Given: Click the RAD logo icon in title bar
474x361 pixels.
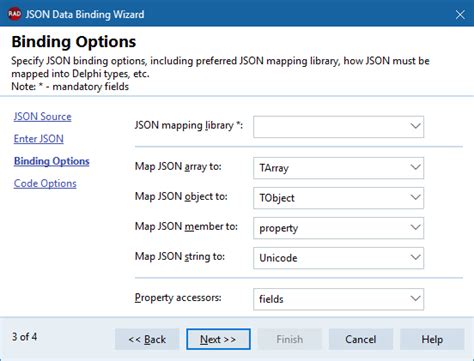Looking at the screenshot, I should click(14, 14).
